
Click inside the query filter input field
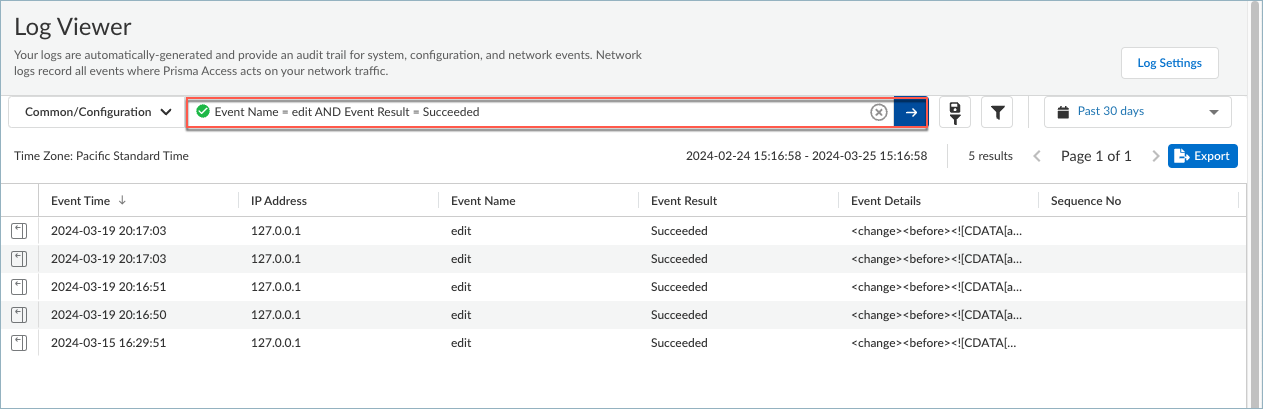[x=540, y=112]
